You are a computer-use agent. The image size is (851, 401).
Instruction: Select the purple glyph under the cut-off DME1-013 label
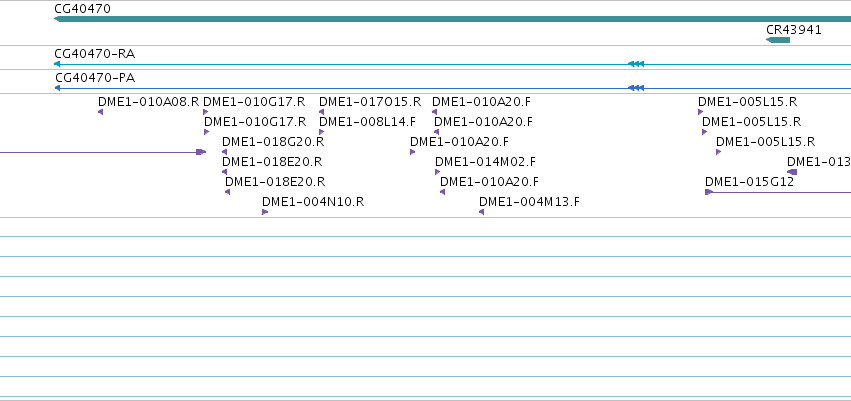coord(792,172)
